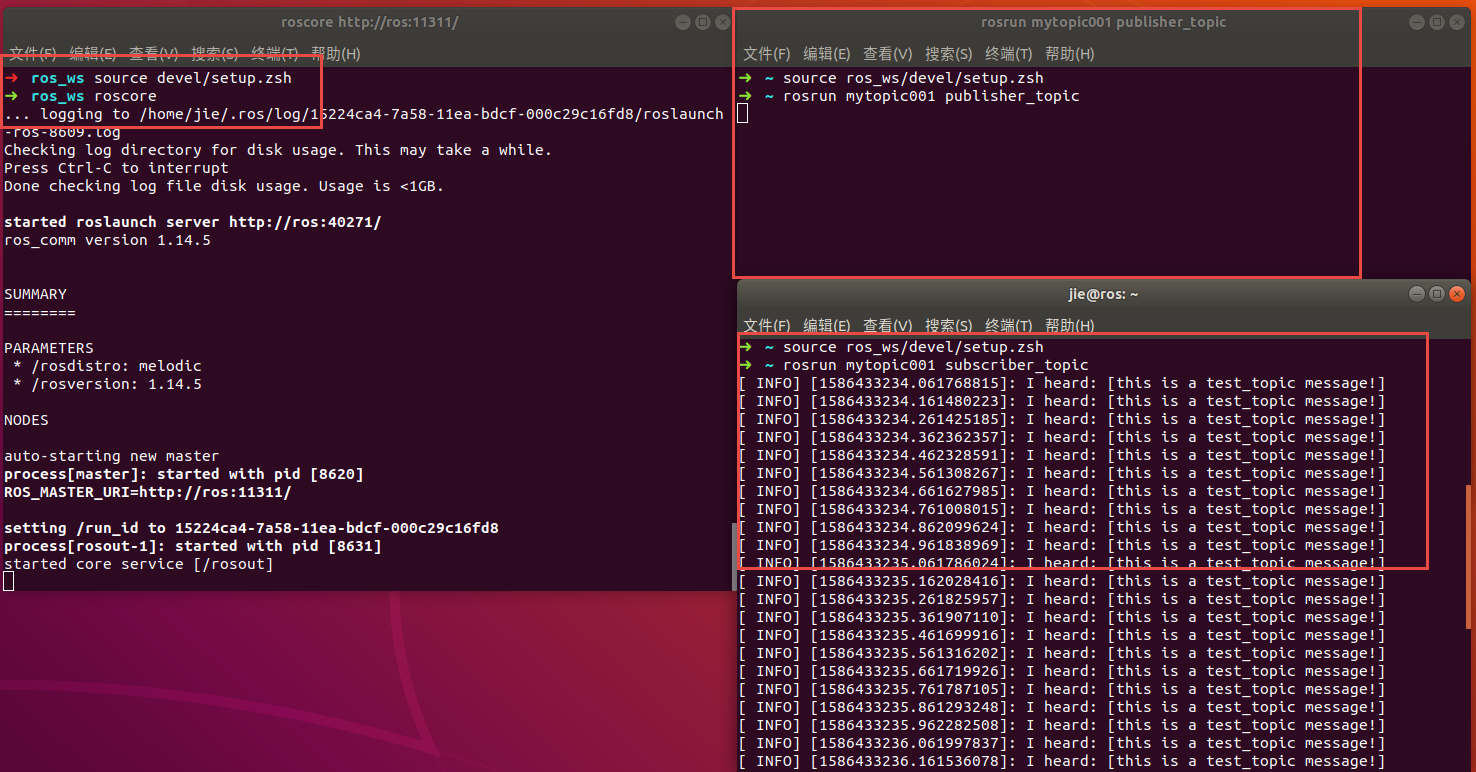
Task: Click 'Press Ctrl-C to interrupt' line
Action: (116, 168)
